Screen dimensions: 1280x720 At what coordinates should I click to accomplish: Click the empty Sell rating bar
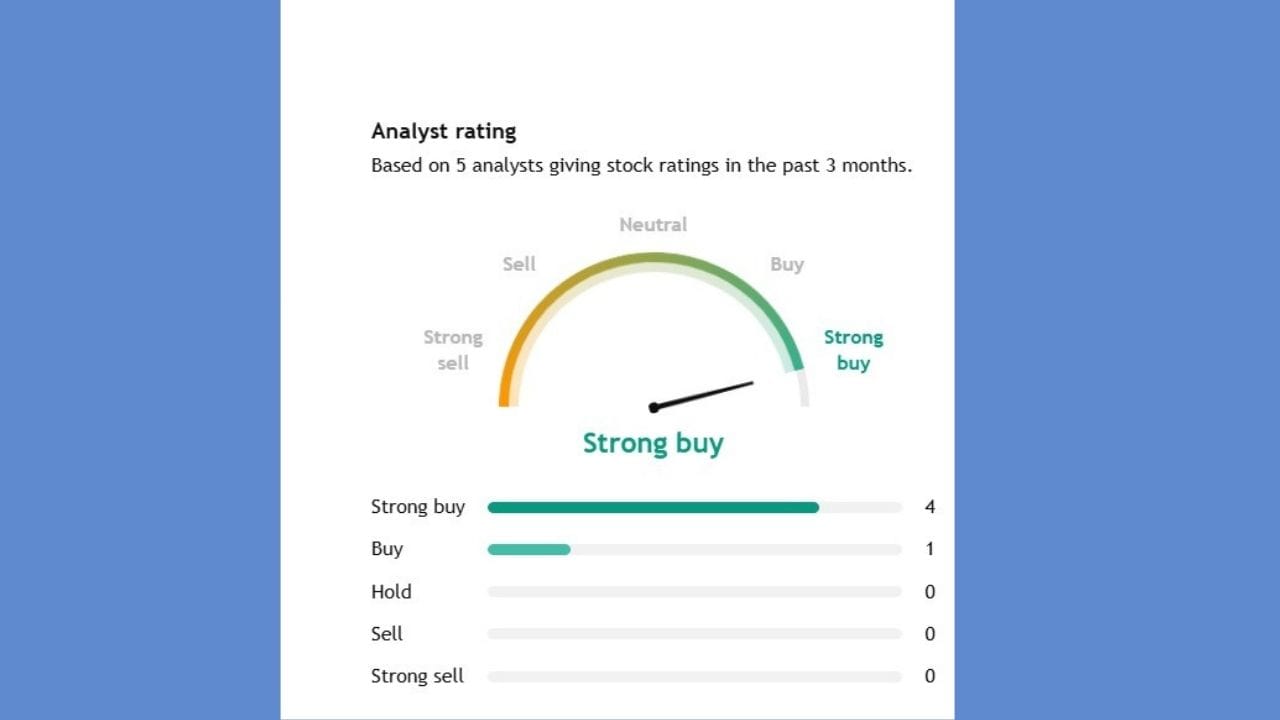pyautogui.click(x=694, y=634)
